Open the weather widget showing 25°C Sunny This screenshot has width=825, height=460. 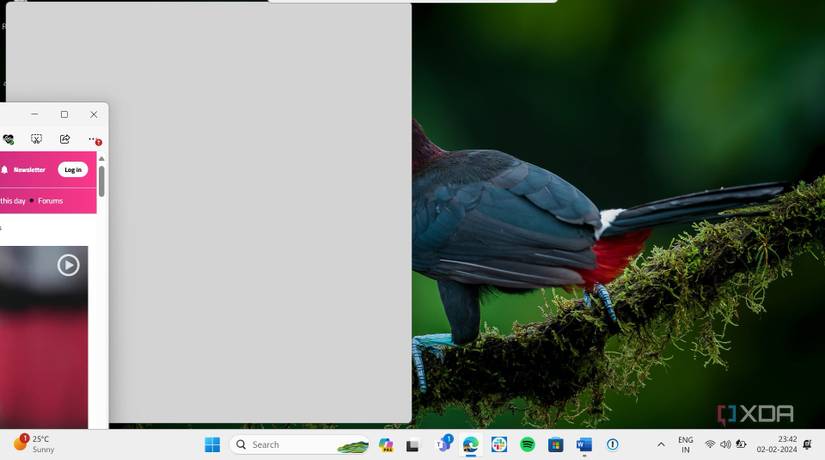[34, 444]
